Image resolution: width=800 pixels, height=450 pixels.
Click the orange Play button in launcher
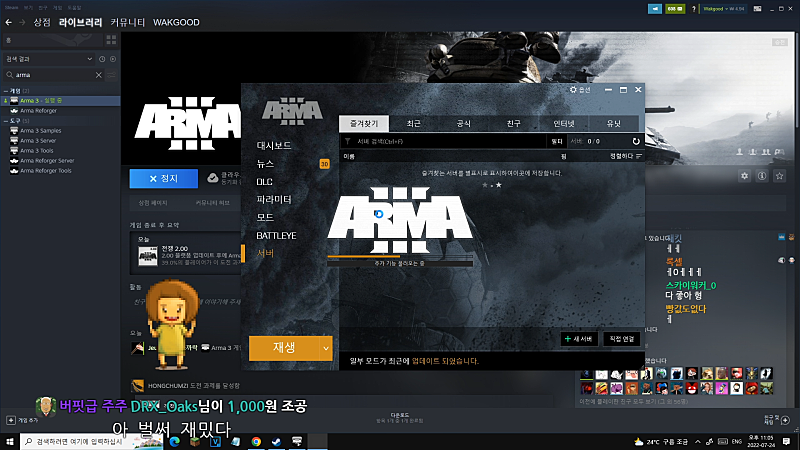(x=284, y=348)
